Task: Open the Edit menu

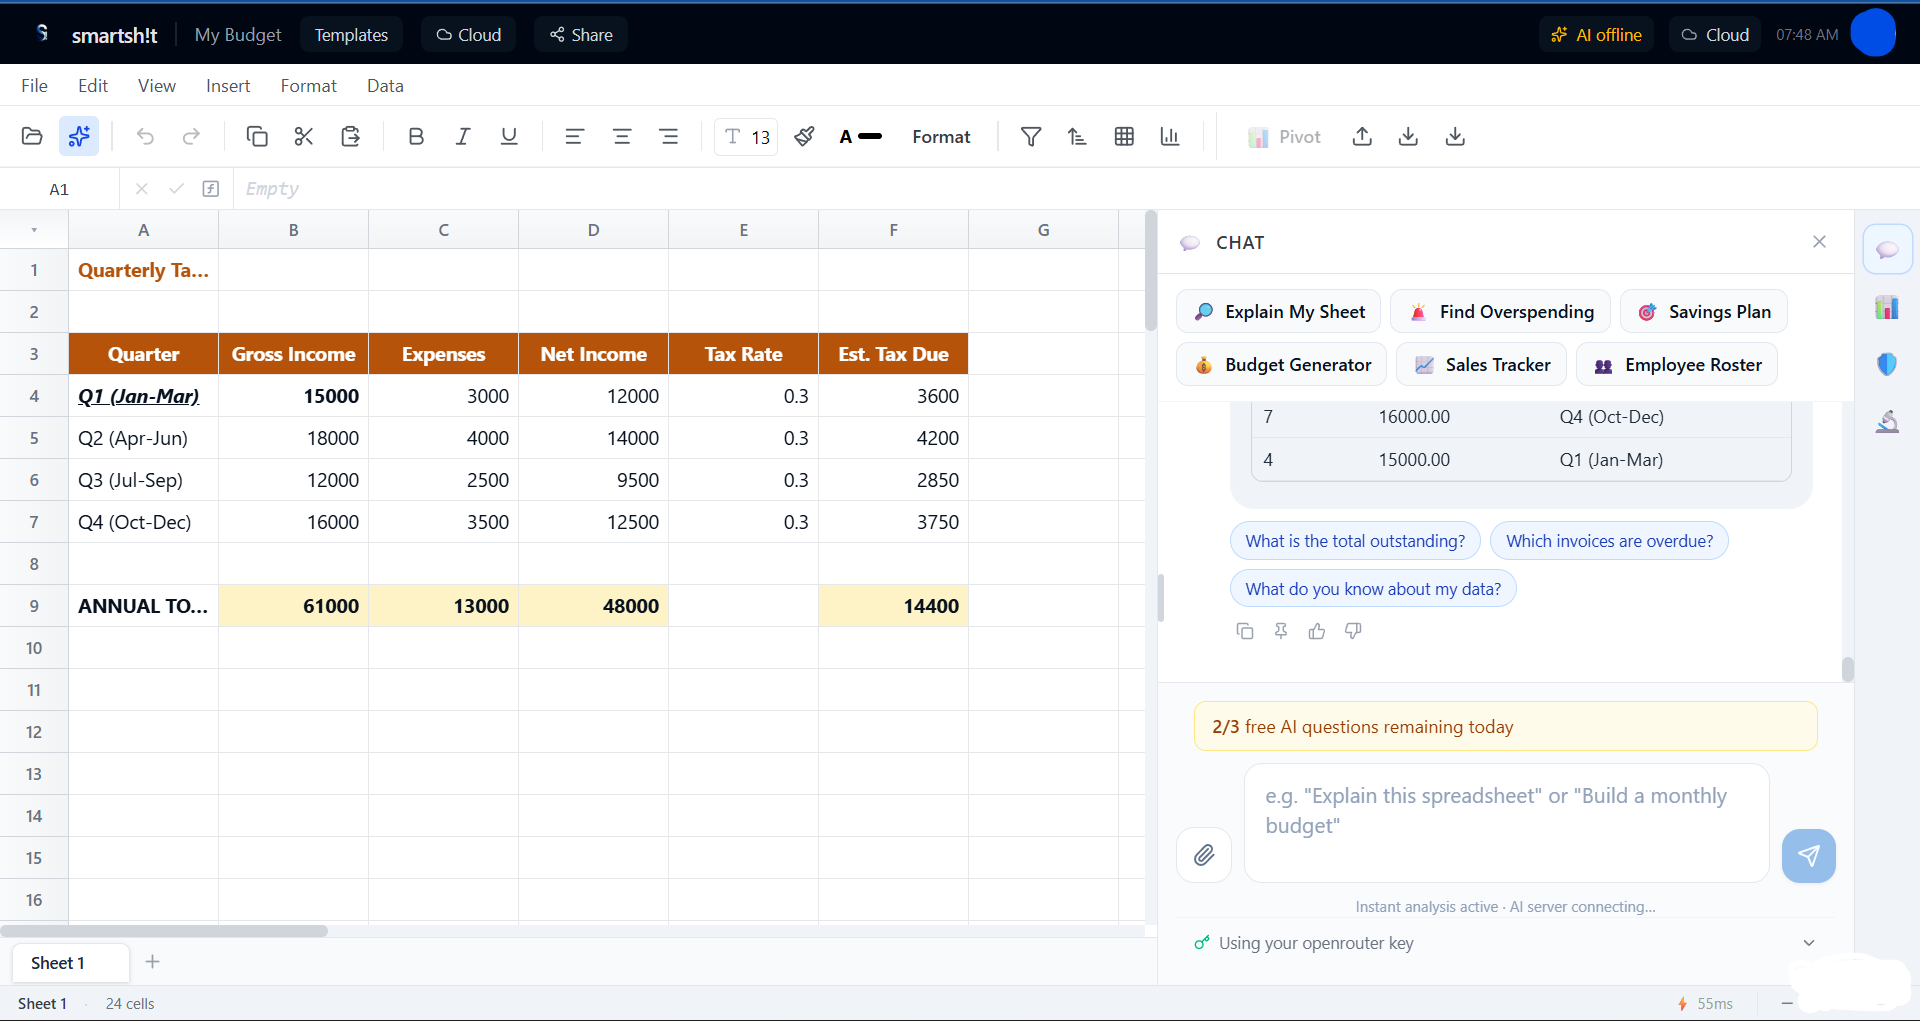Action: click(x=93, y=86)
